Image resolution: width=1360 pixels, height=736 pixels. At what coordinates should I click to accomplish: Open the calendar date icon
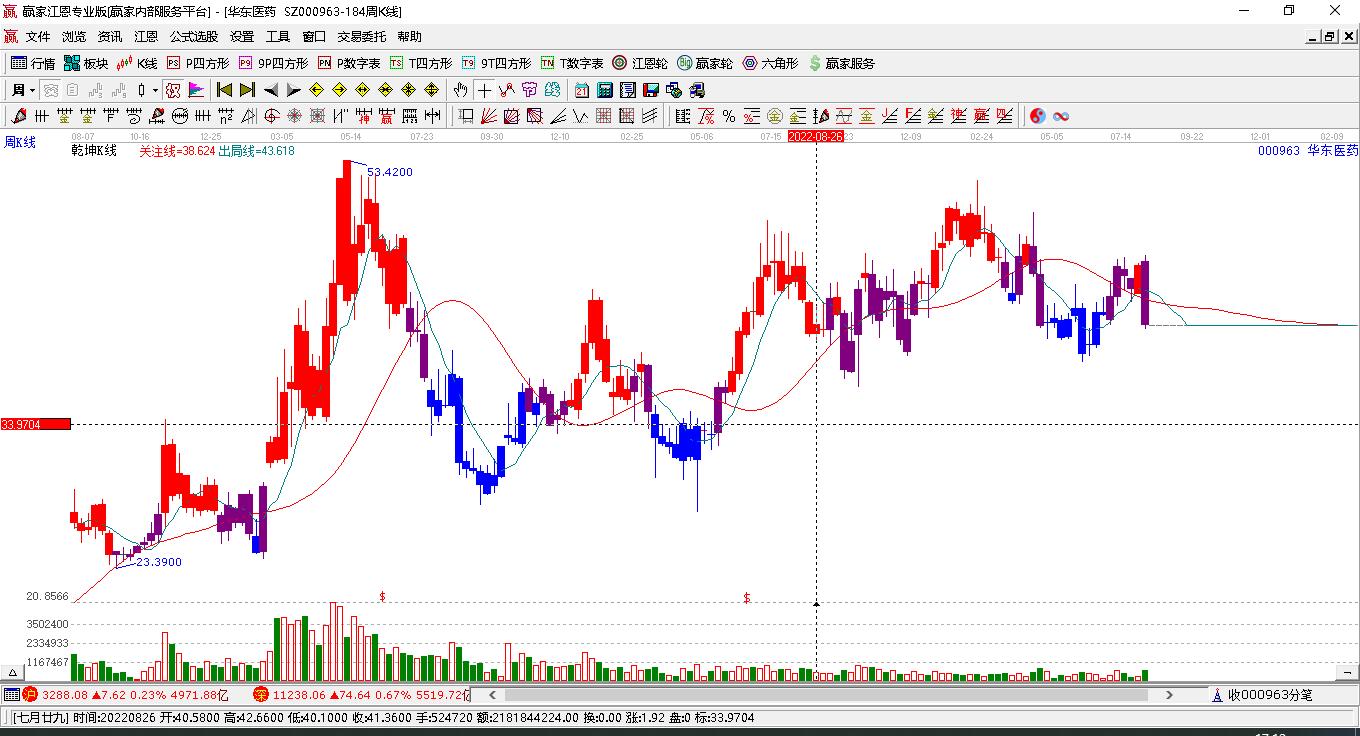tap(581, 90)
